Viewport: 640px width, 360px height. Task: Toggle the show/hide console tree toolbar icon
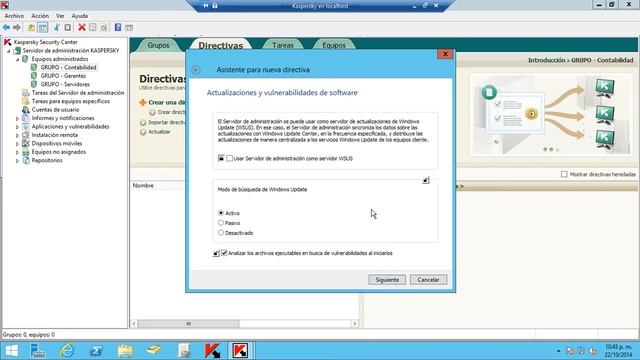(42, 27)
